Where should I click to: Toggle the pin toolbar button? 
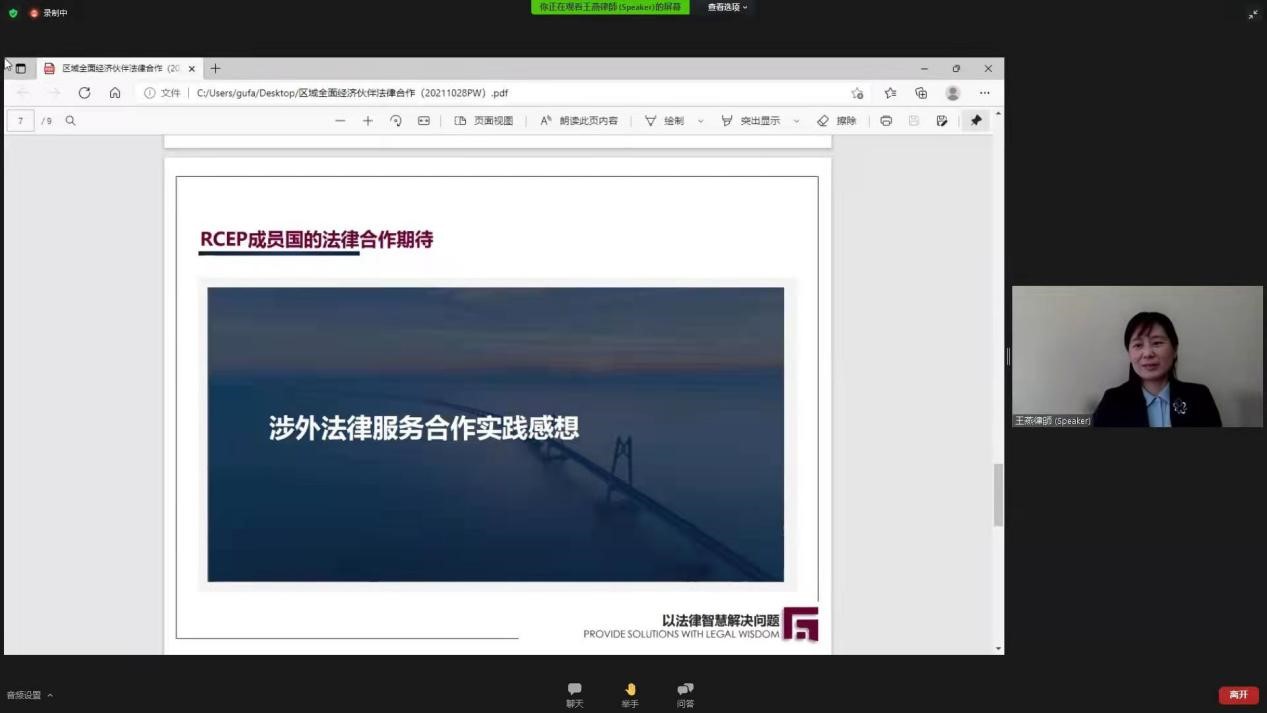click(x=976, y=121)
